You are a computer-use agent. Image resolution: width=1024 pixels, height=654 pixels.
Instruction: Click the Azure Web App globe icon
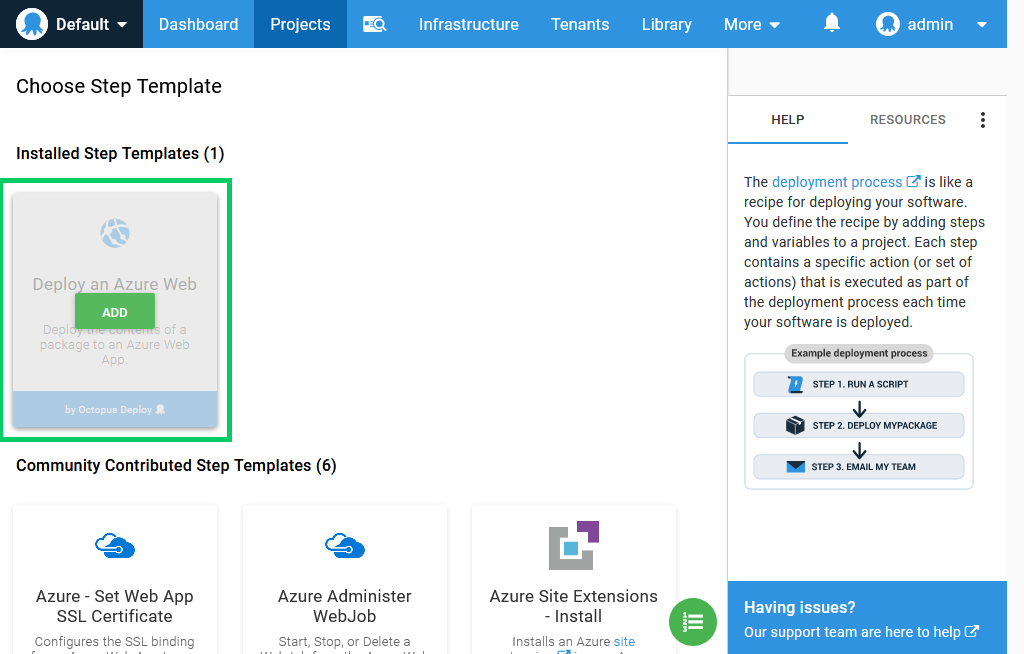coord(115,233)
